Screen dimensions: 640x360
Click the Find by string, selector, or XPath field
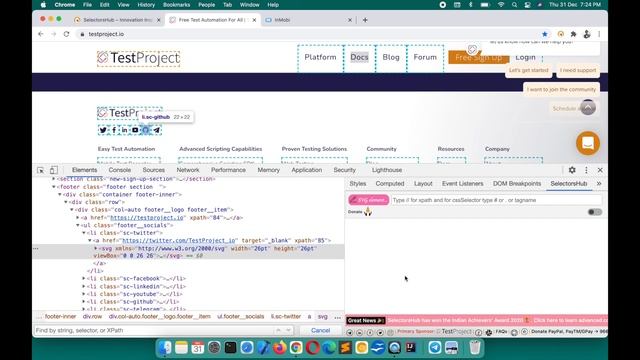pos(154,330)
